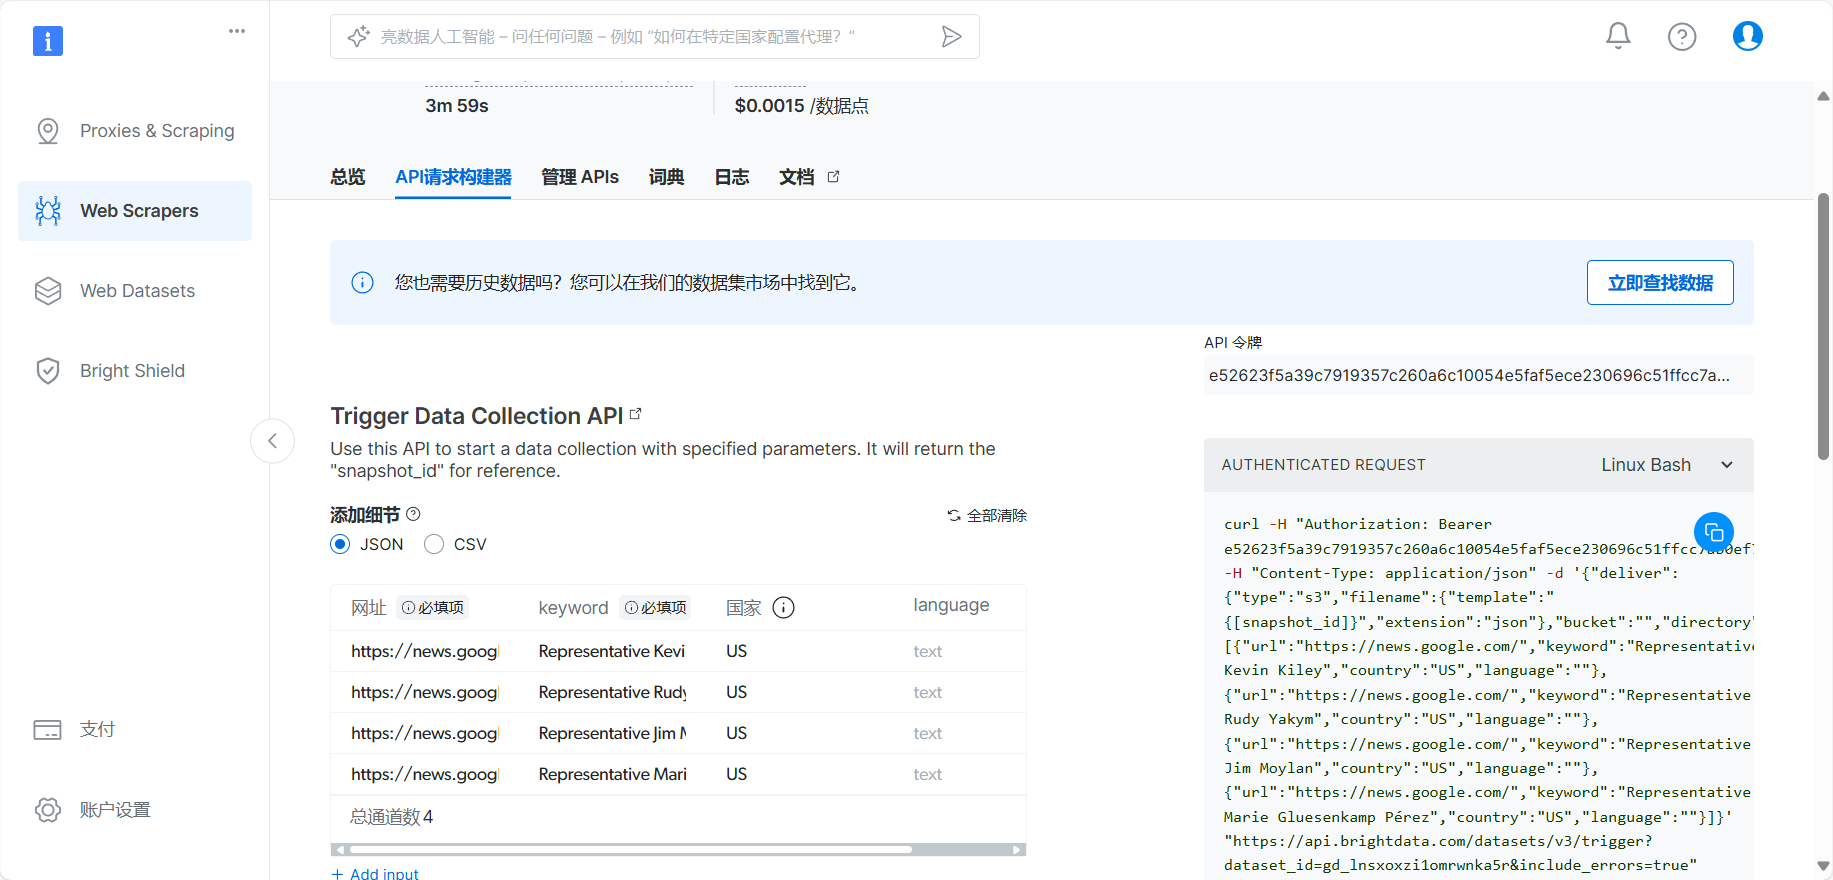Screen dimensions: 1833x880
Task: Click the page scroll down arrow
Action: click(x=1823, y=866)
